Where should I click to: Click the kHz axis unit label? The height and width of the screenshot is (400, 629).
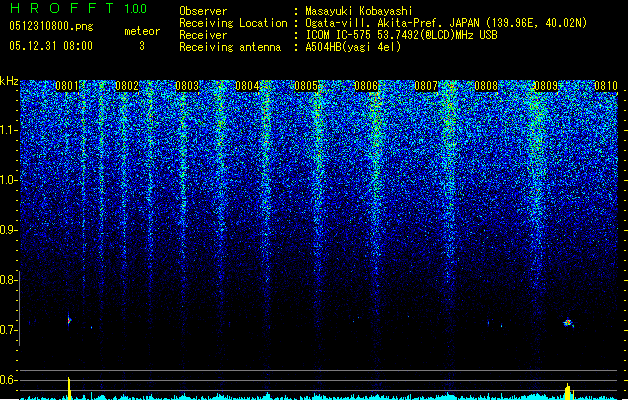pyautogui.click(x=9, y=81)
